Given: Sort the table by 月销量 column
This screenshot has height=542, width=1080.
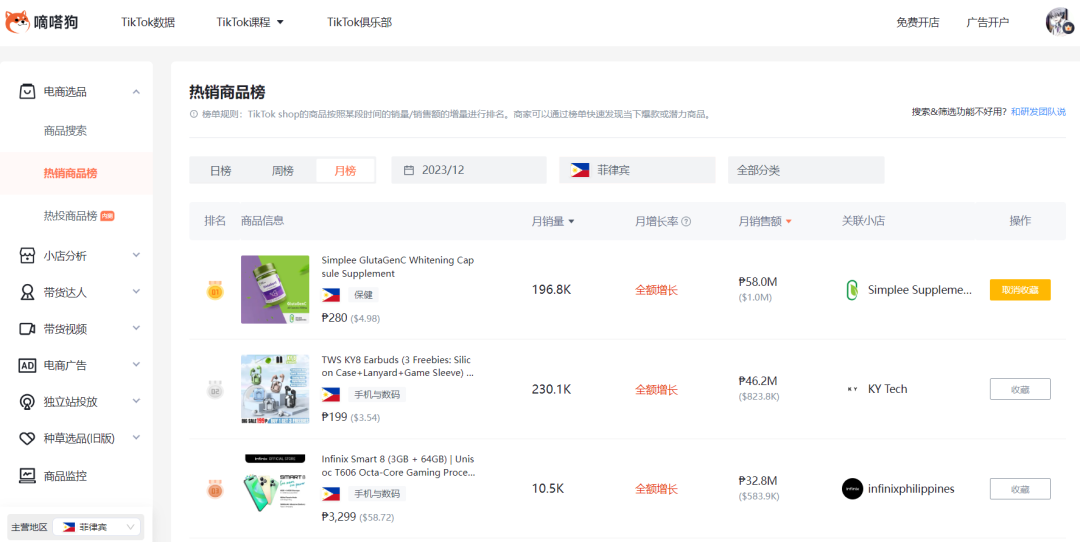Looking at the screenshot, I should click(553, 221).
